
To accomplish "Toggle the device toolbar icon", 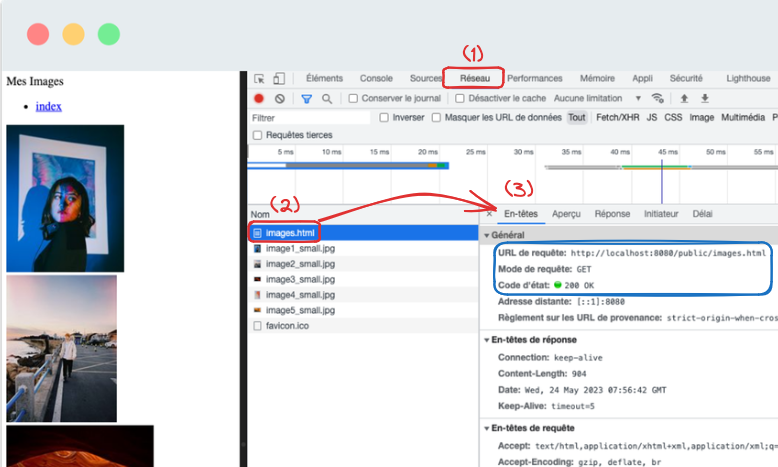I will 279,79.
